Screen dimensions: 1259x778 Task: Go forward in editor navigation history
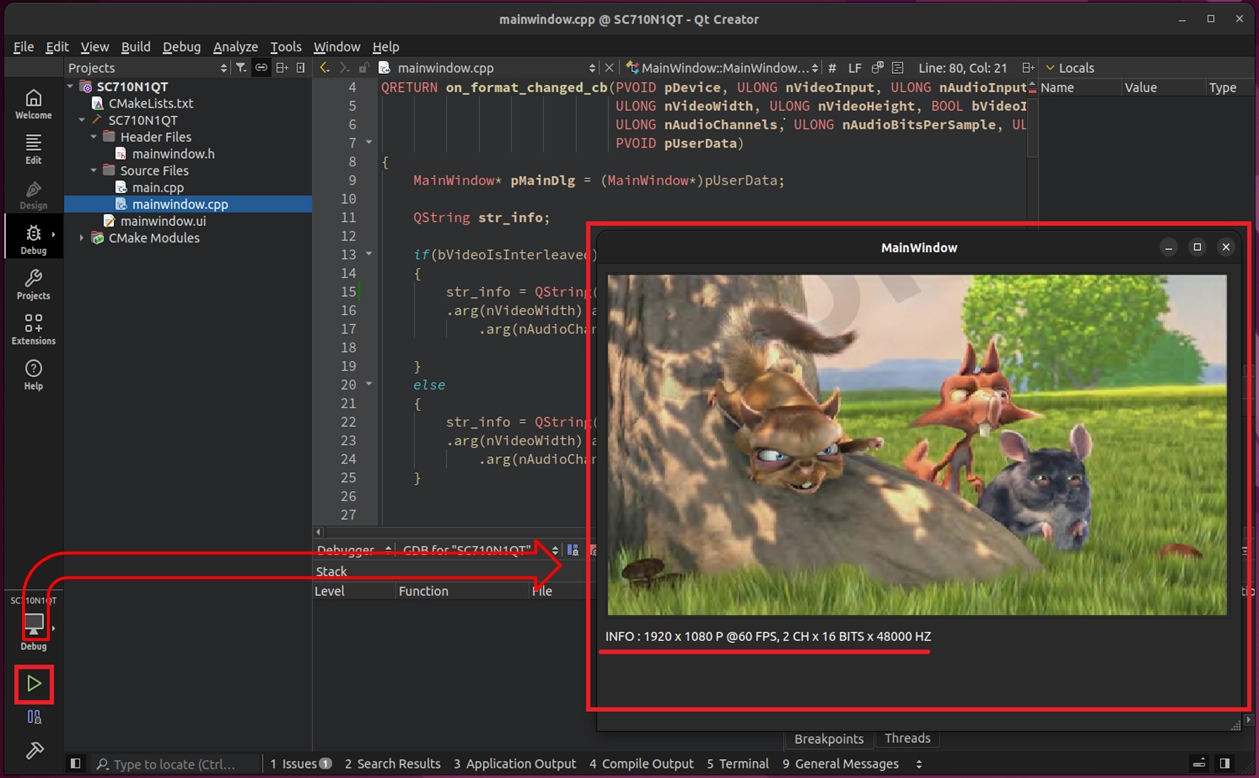344,68
